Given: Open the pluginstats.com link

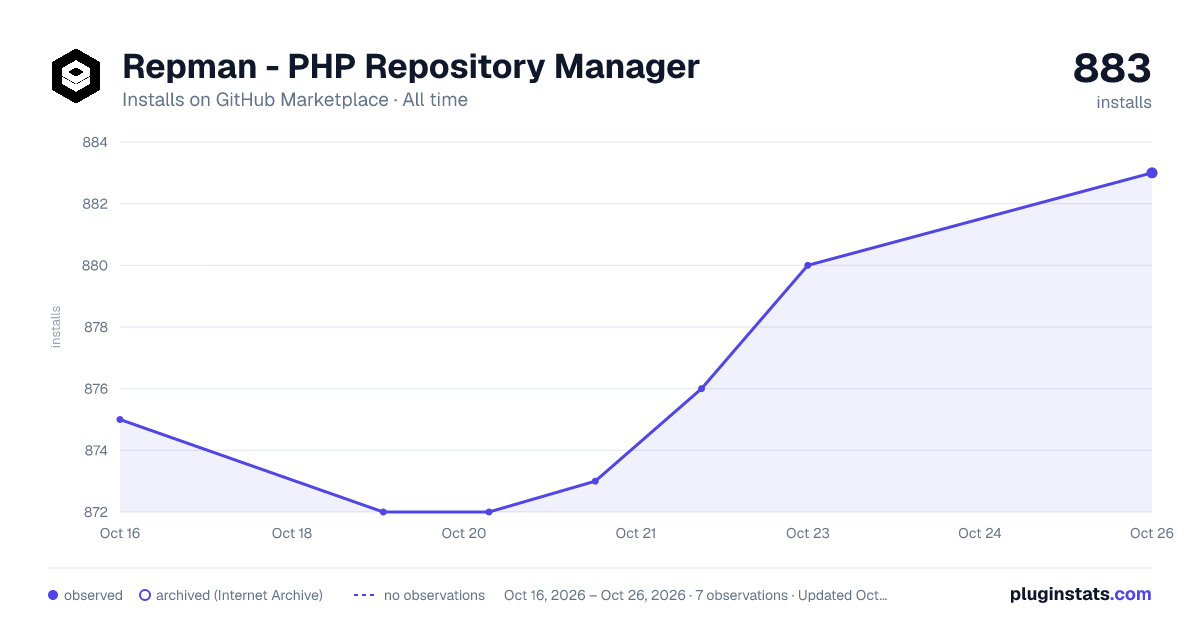Looking at the screenshot, I should pos(1081,594).
